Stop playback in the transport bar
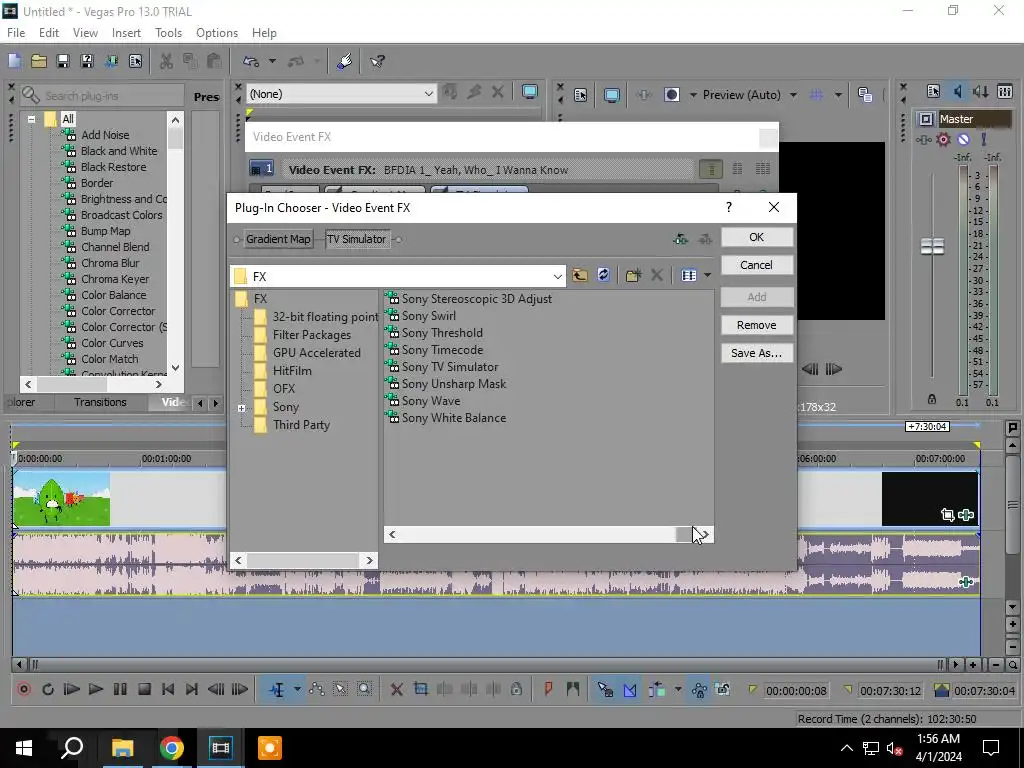1024x768 pixels. pyautogui.click(x=144, y=689)
